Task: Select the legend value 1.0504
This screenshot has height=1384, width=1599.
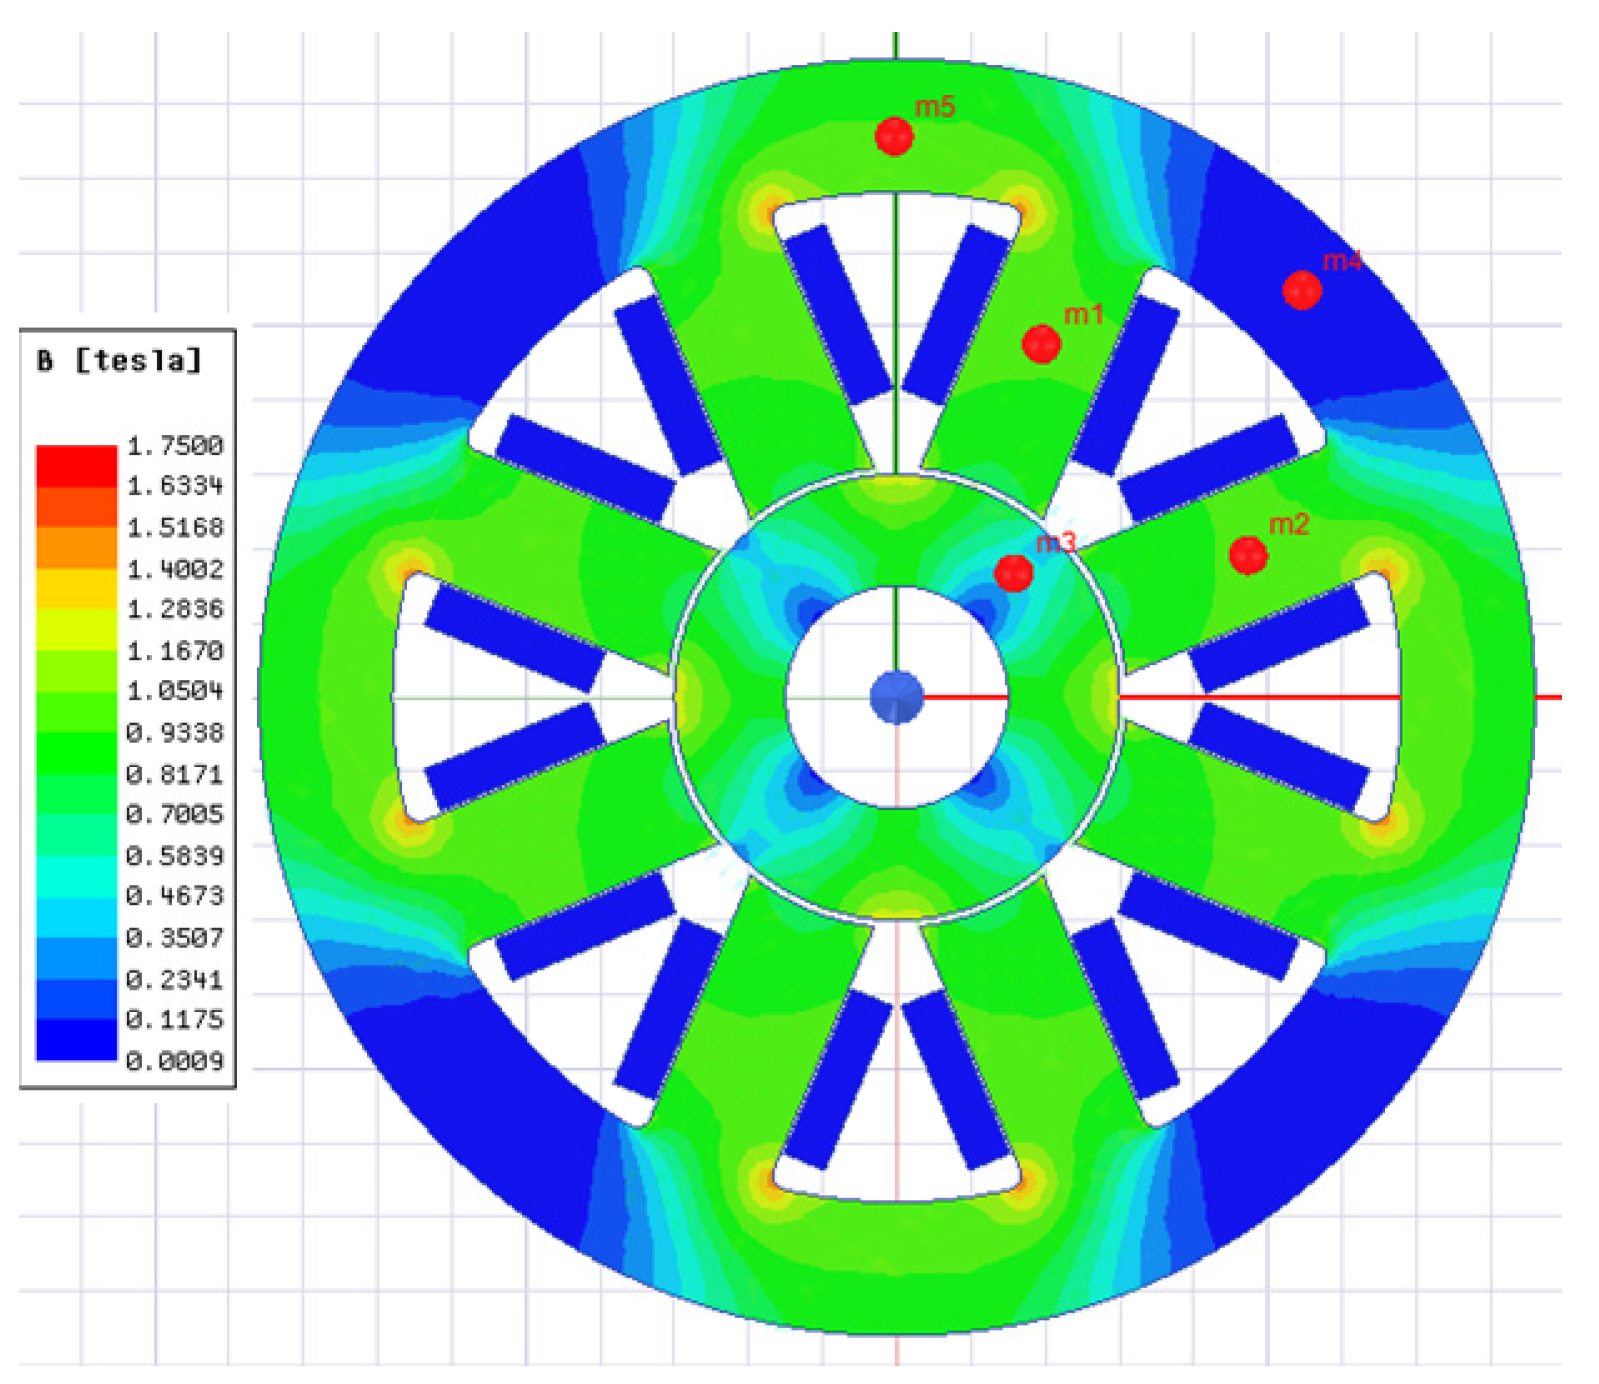Action: [x=175, y=691]
